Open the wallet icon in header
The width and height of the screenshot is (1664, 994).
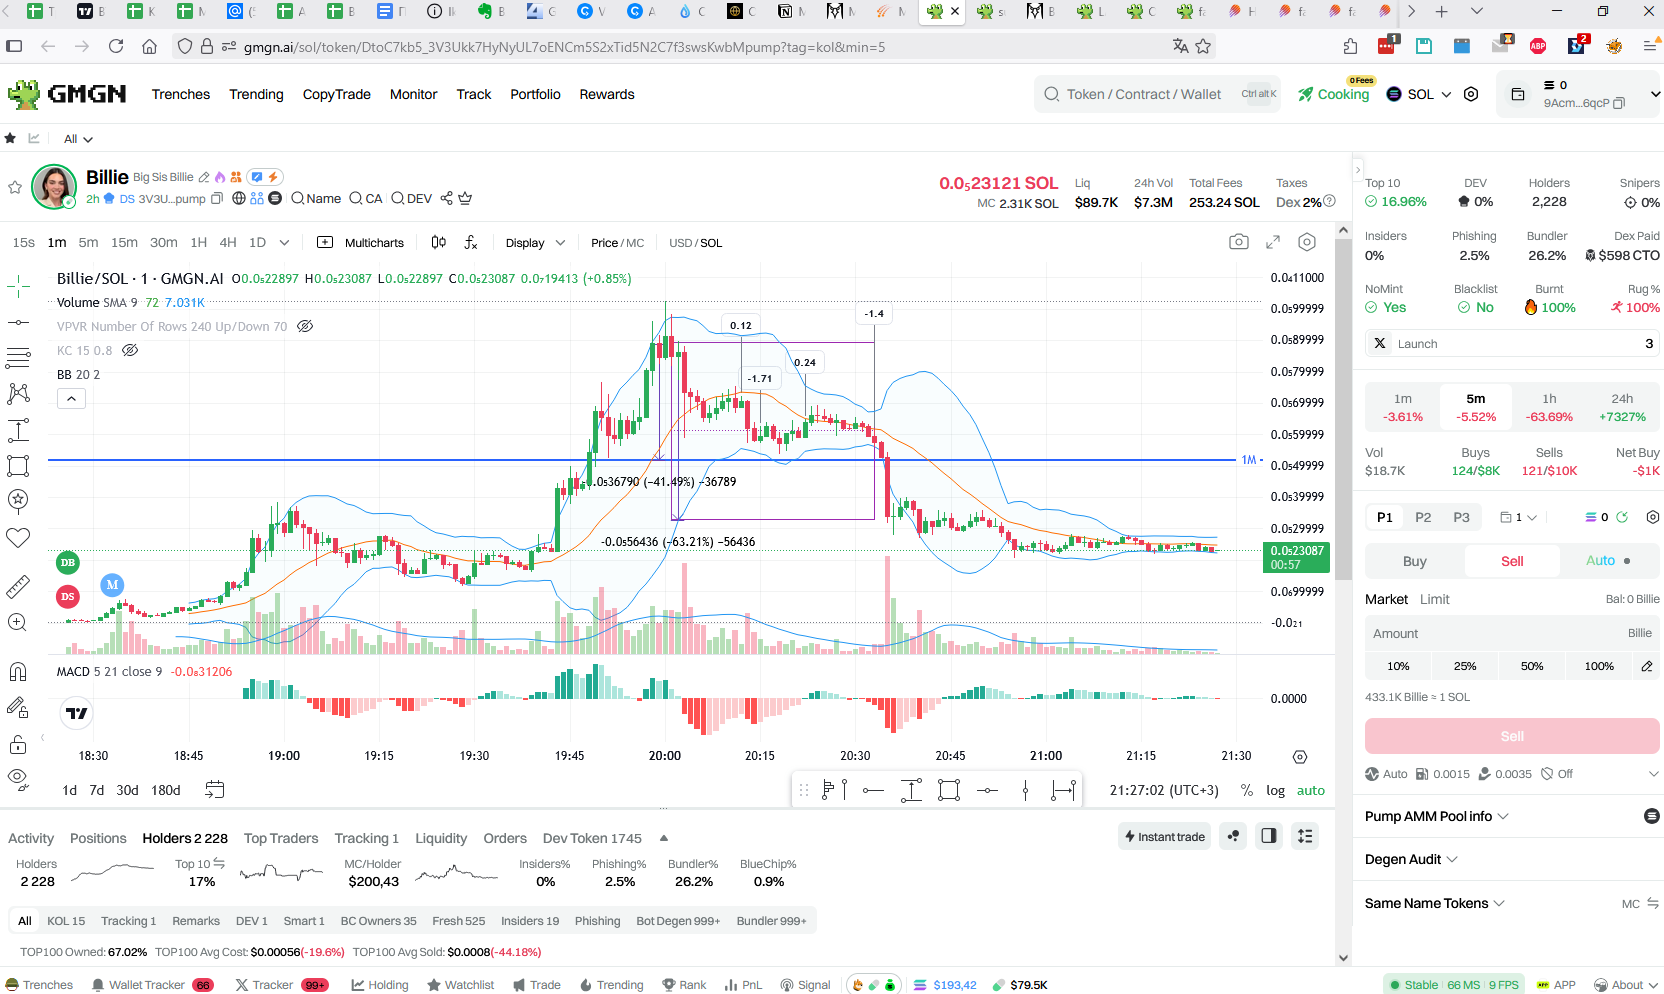pos(1518,94)
